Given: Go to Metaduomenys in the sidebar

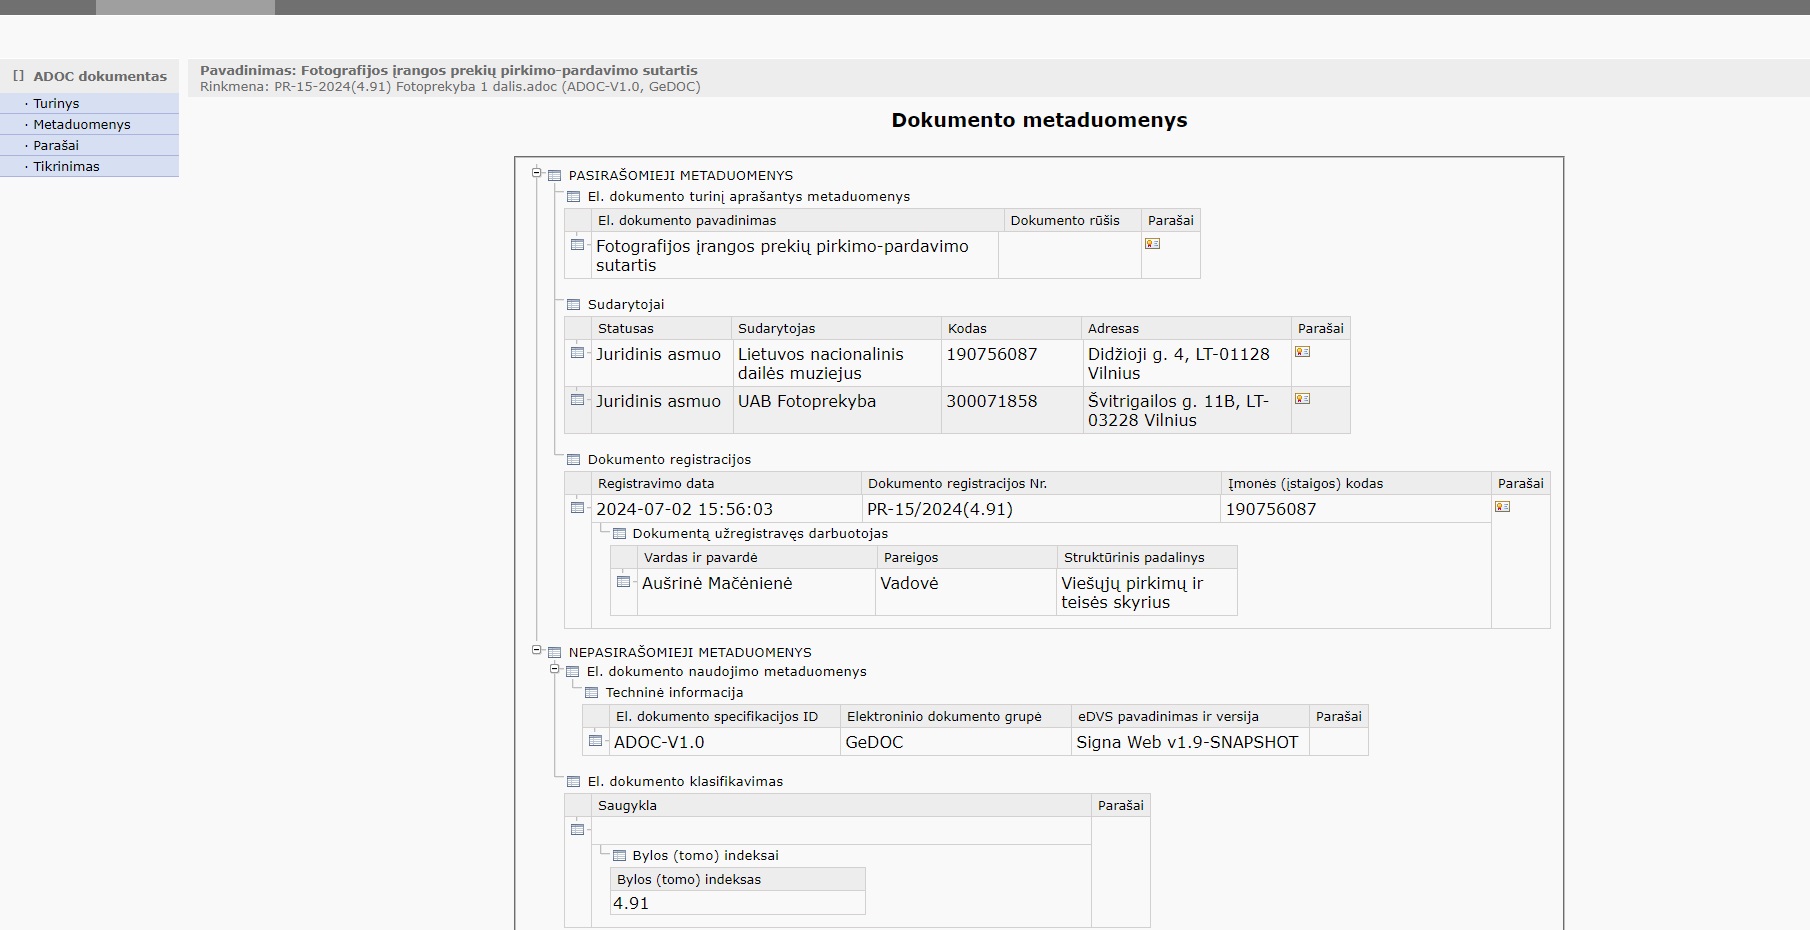Looking at the screenshot, I should coord(82,124).
